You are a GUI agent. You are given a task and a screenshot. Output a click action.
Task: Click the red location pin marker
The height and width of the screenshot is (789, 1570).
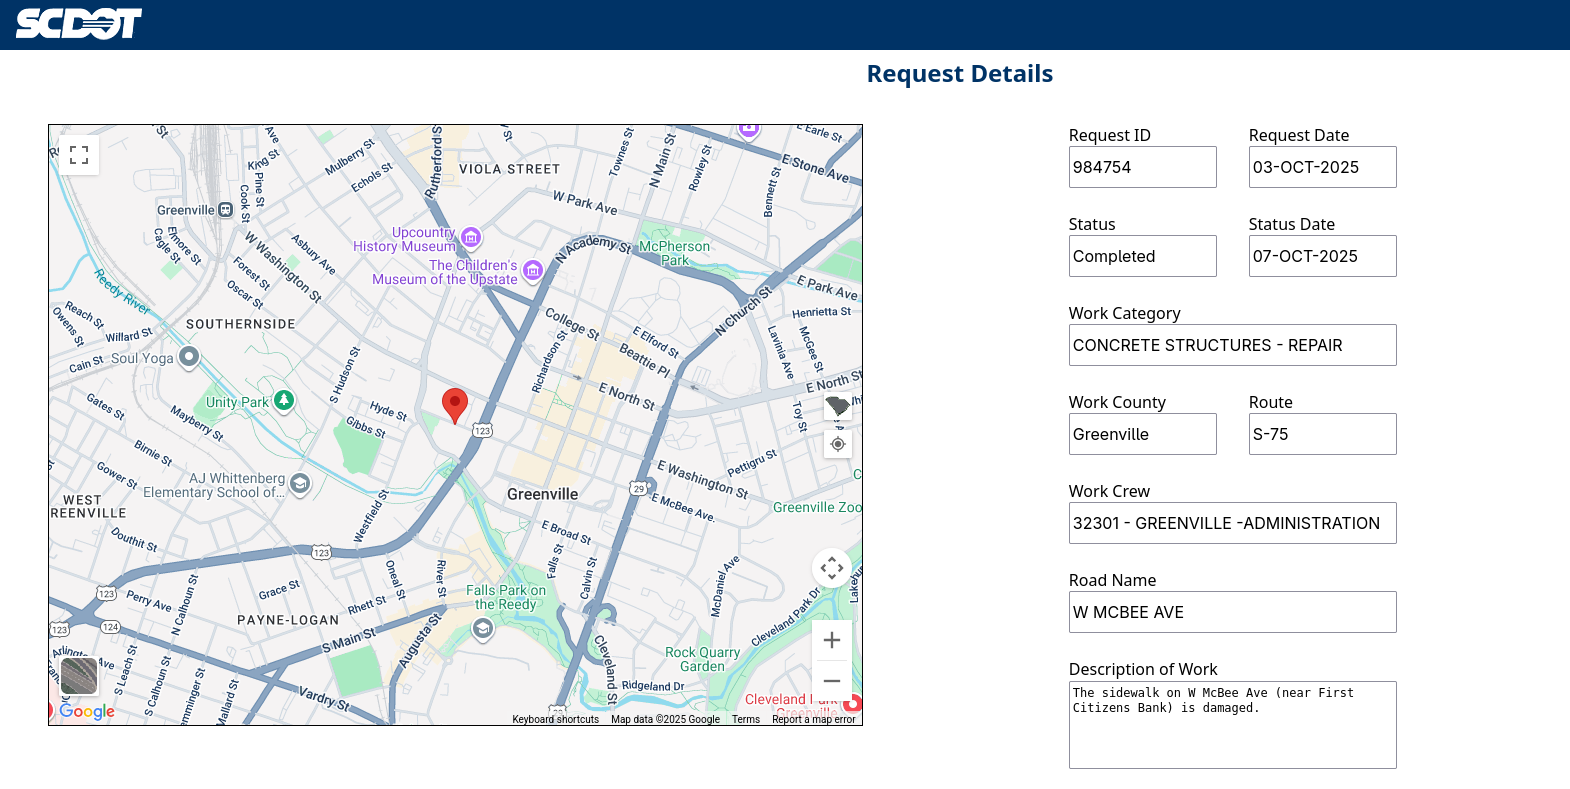click(455, 405)
